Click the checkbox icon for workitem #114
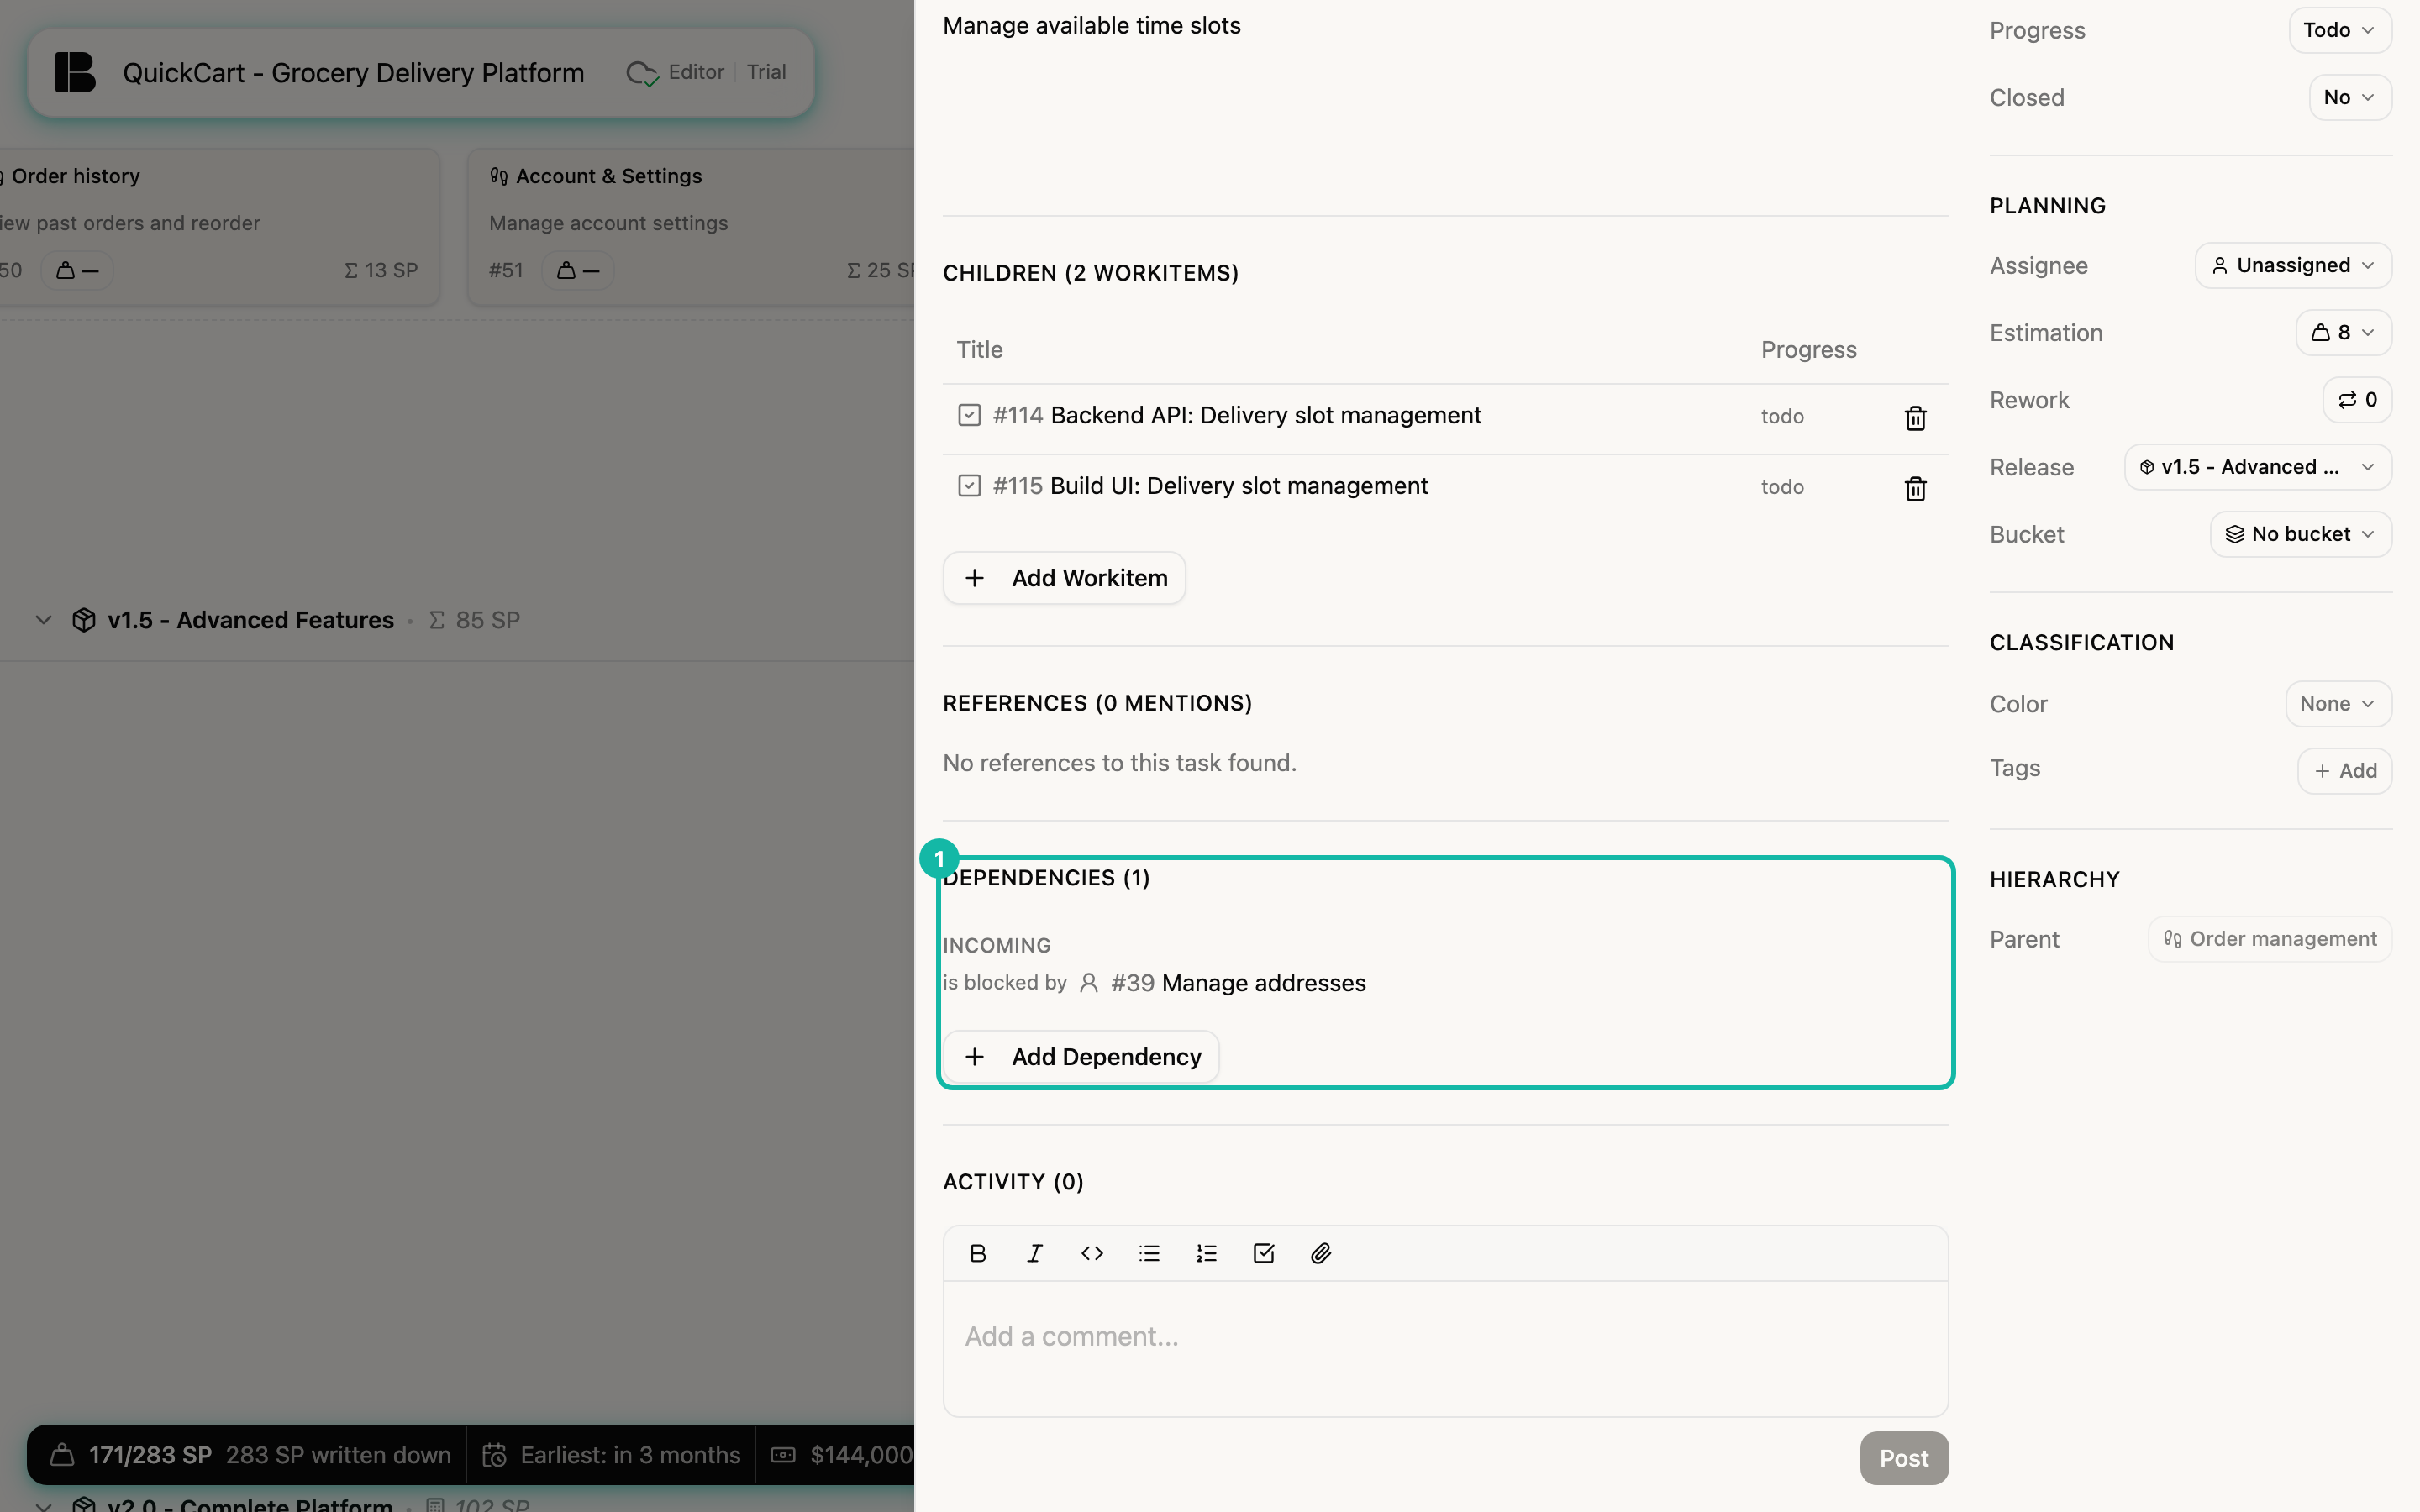Screen dimensions: 2420x1512 (x=969, y=415)
